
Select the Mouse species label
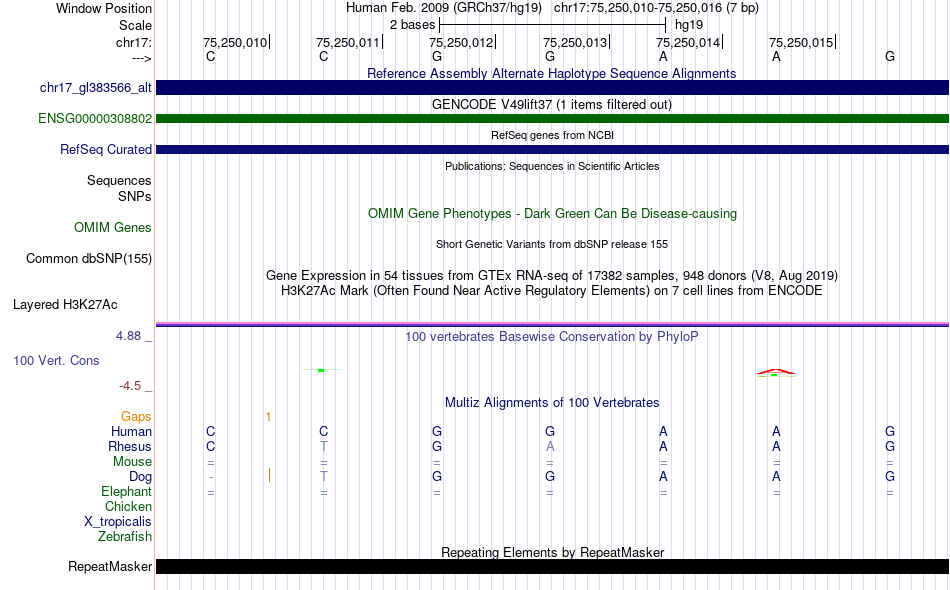click(x=132, y=462)
